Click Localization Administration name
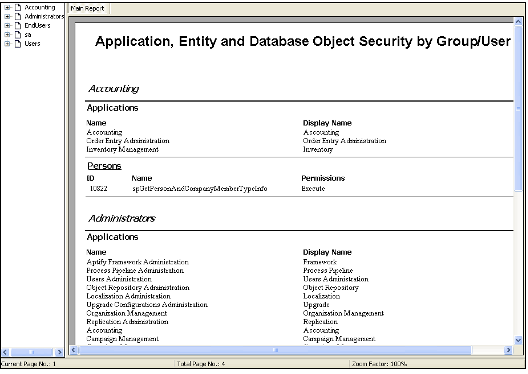Image resolution: width=528 pixels, height=374 pixels. pyautogui.click(x=128, y=296)
